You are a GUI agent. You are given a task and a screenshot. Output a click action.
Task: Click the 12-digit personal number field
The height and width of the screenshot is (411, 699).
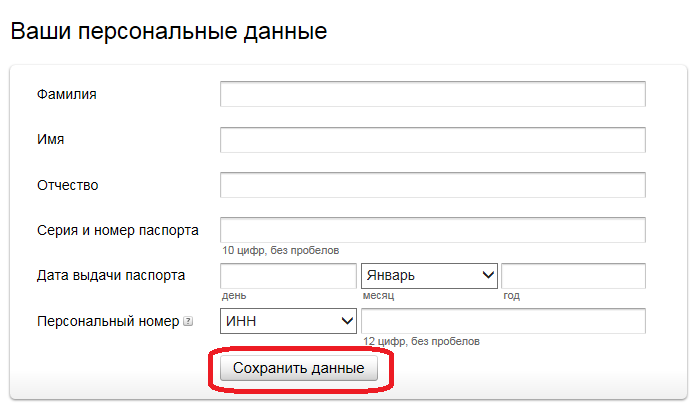click(x=503, y=321)
